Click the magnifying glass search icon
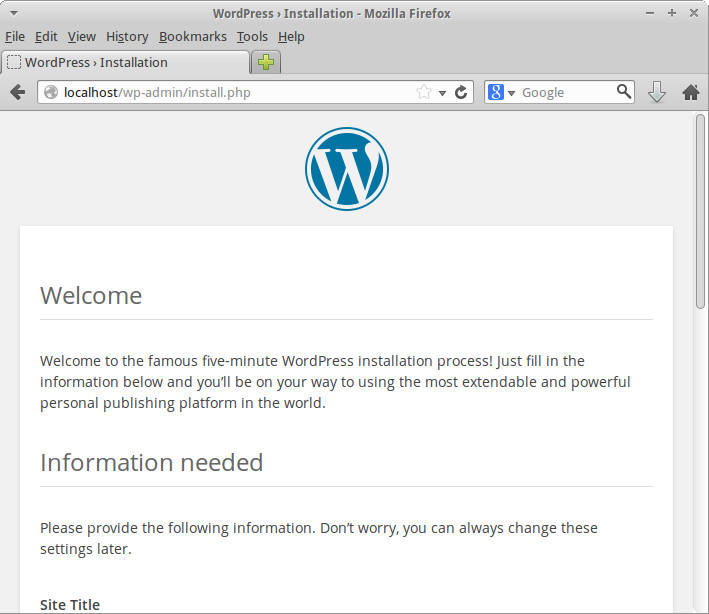This screenshot has width=709, height=614. click(x=624, y=92)
